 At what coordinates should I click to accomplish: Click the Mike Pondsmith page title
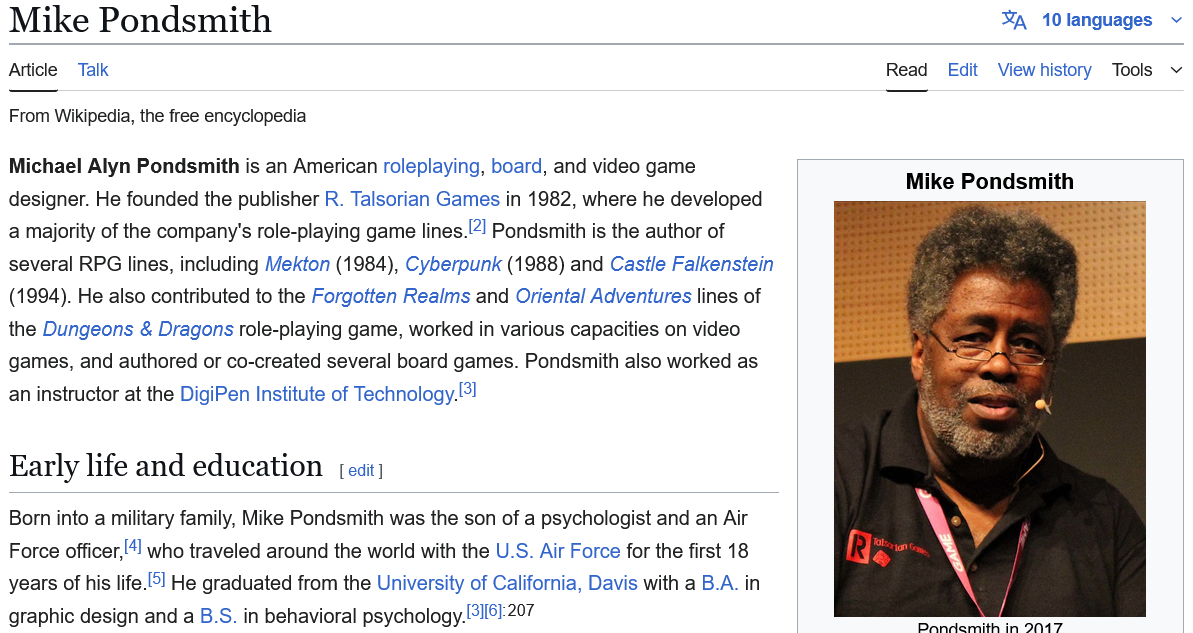(140, 20)
